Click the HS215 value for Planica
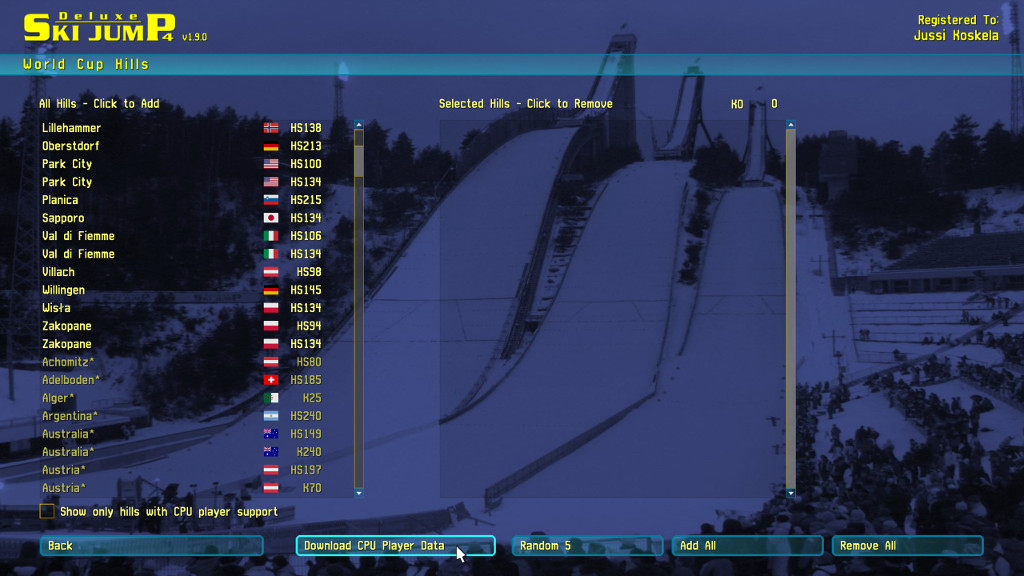This screenshot has width=1024, height=576. pyautogui.click(x=306, y=200)
